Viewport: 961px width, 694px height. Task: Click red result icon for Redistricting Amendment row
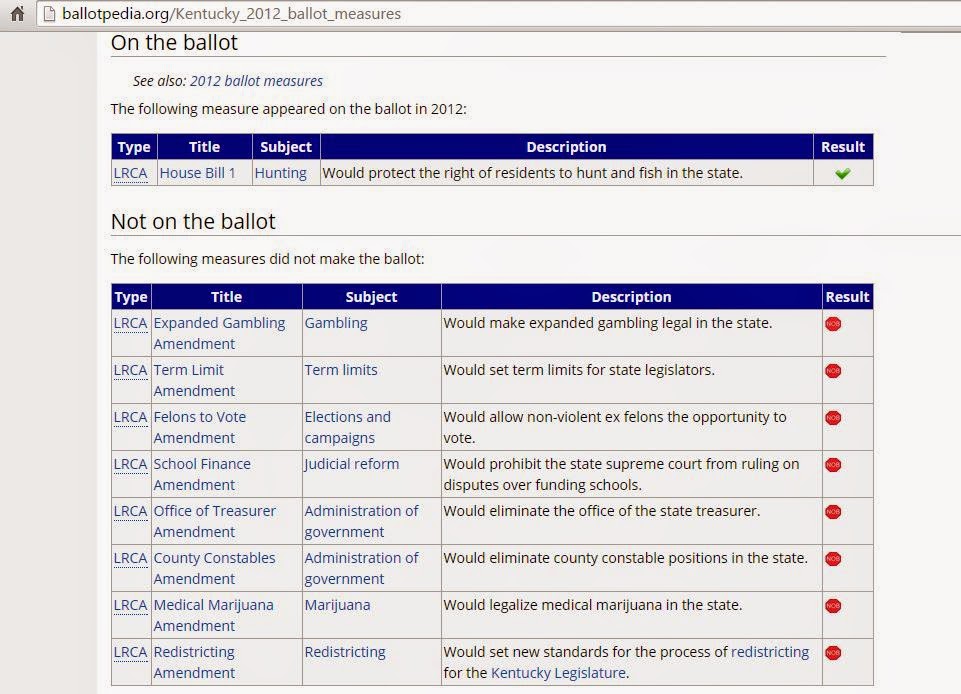click(833, 653)
